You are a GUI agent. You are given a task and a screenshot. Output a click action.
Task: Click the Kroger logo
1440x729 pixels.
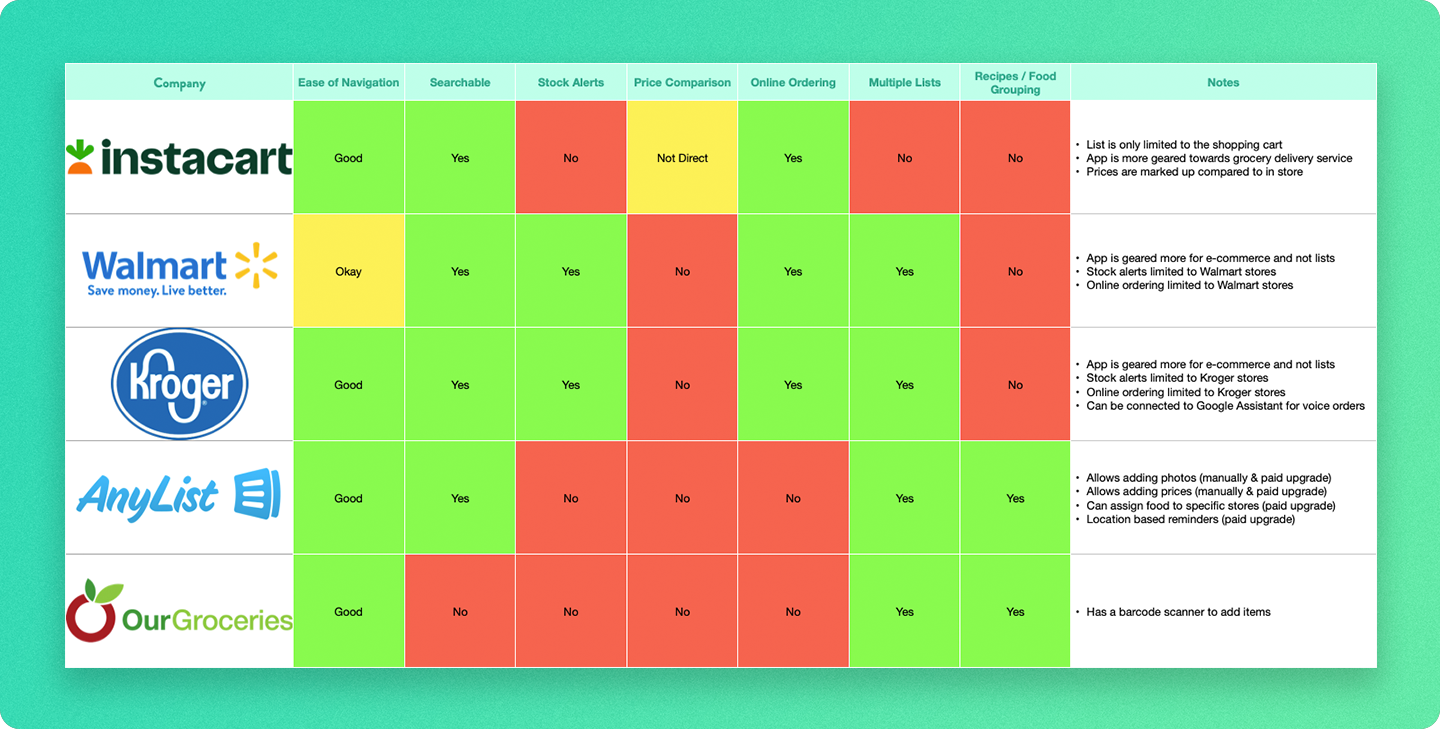click(x=180, y=384)
